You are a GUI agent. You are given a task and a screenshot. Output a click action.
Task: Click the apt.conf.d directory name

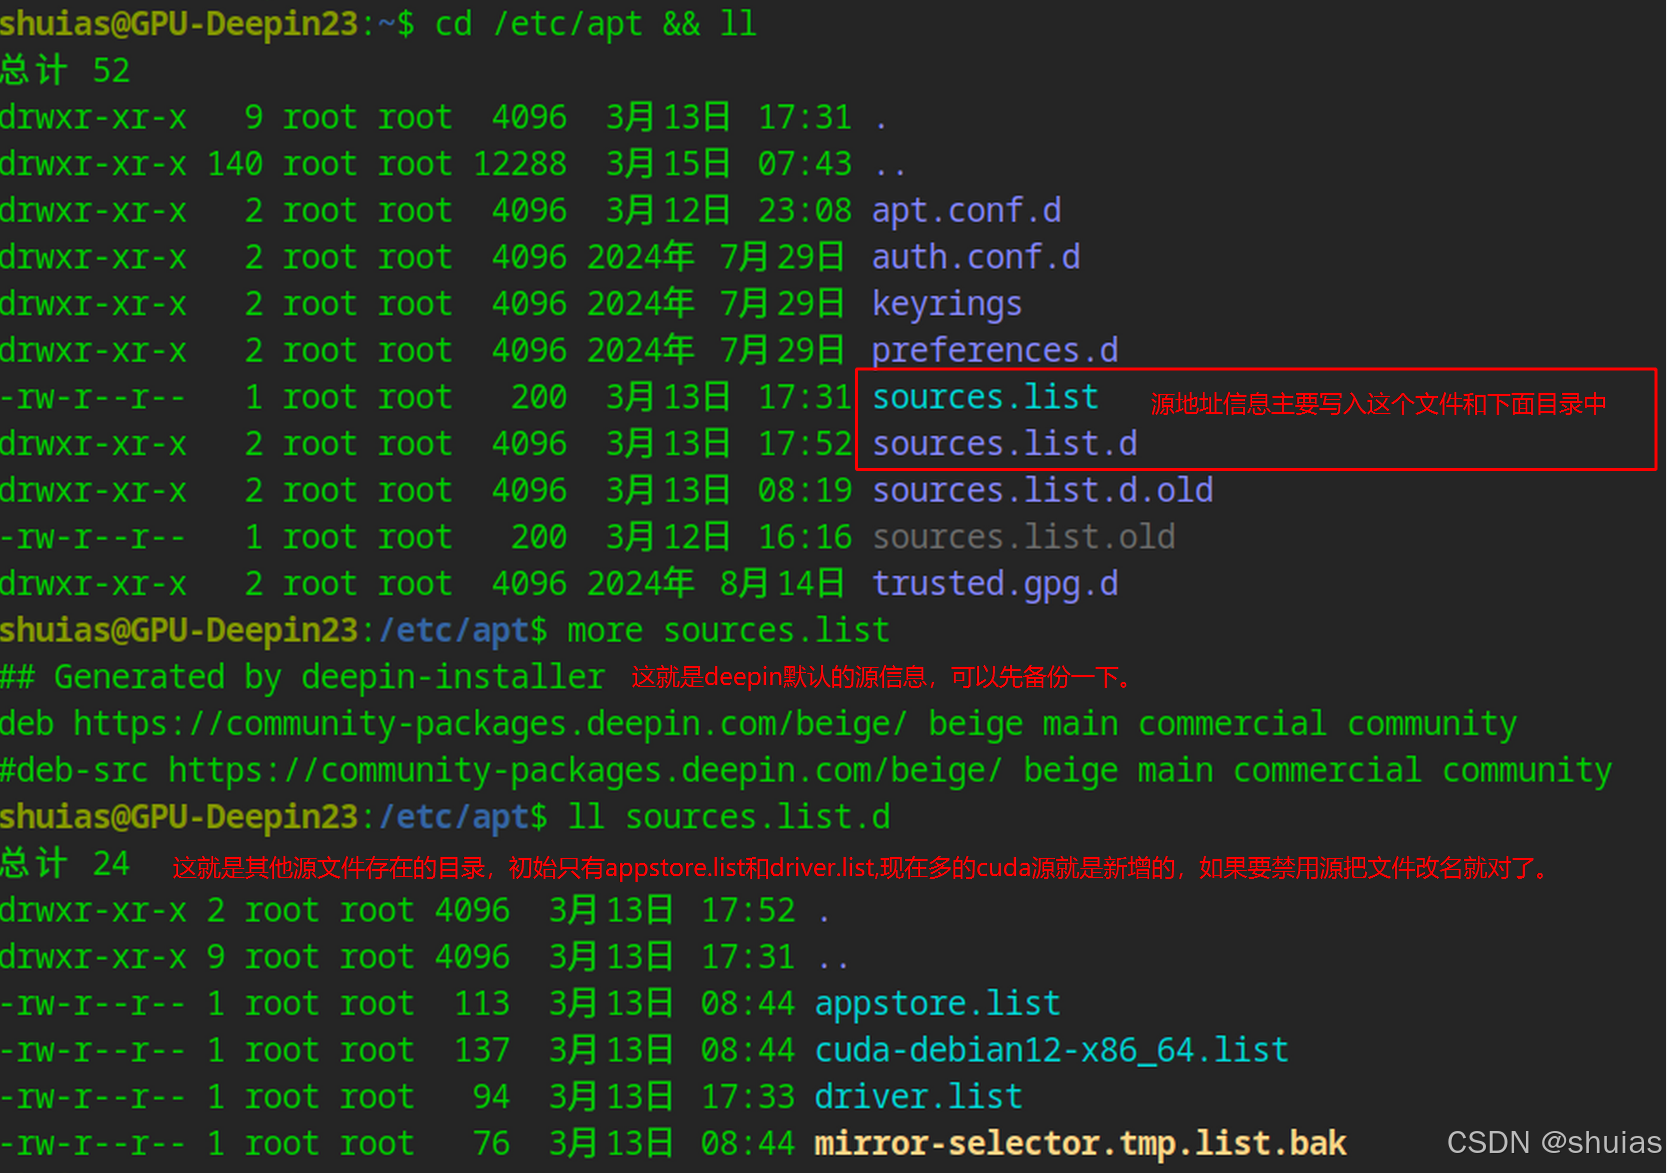coord(966,211)
